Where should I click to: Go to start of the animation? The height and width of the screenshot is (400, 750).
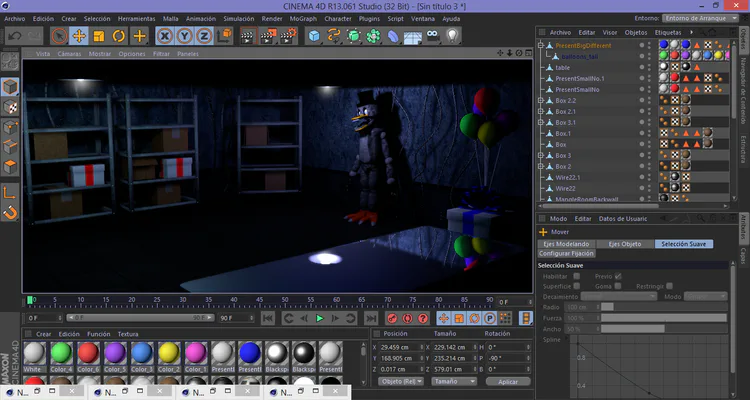tap(268, 318)
